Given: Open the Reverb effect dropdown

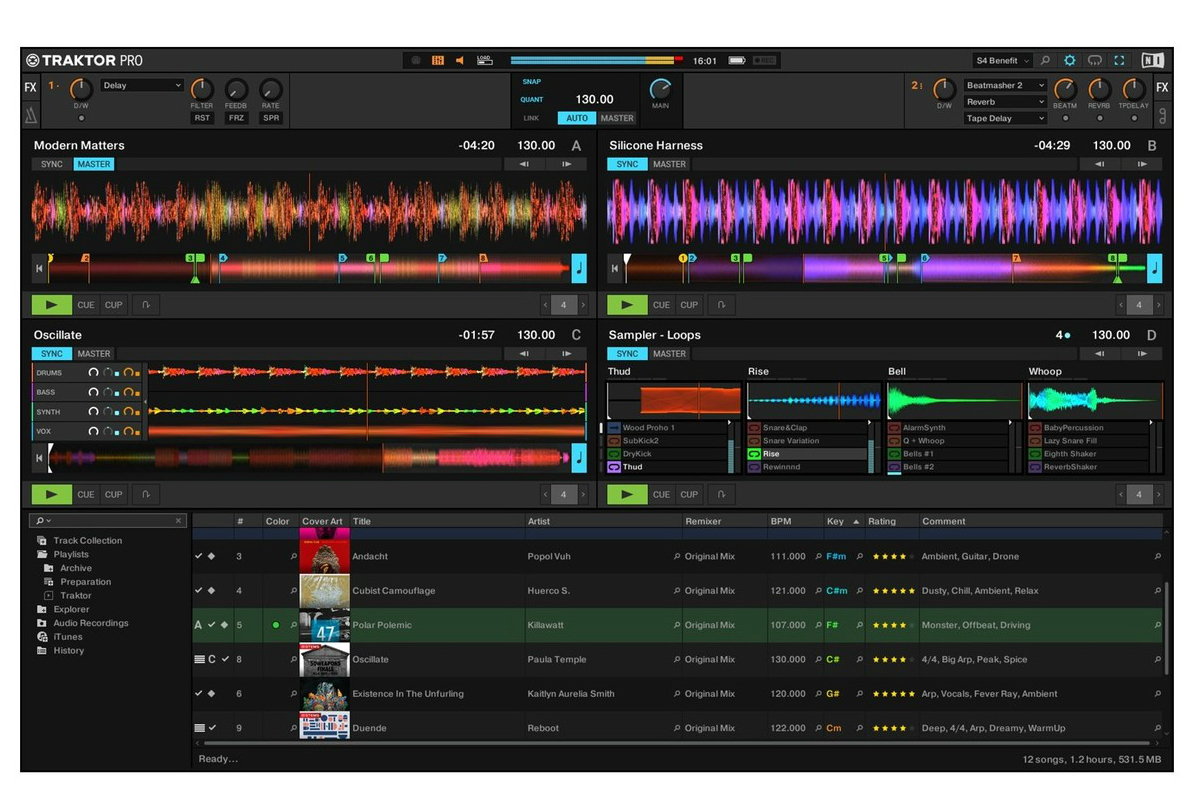Looking at the screenshot, I should 1005,102.
